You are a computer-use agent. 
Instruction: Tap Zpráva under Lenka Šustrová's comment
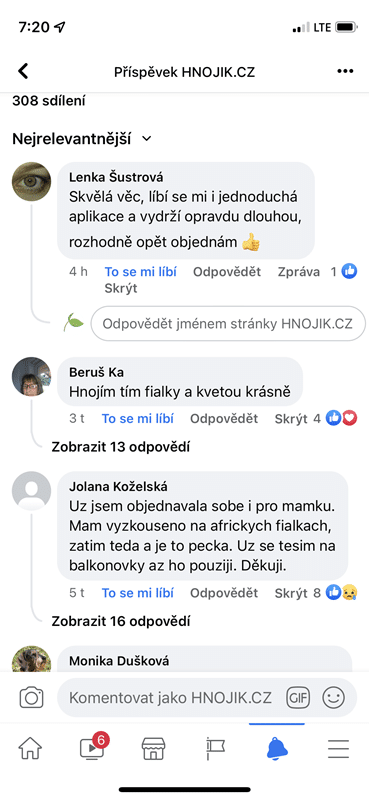point(299,272)
